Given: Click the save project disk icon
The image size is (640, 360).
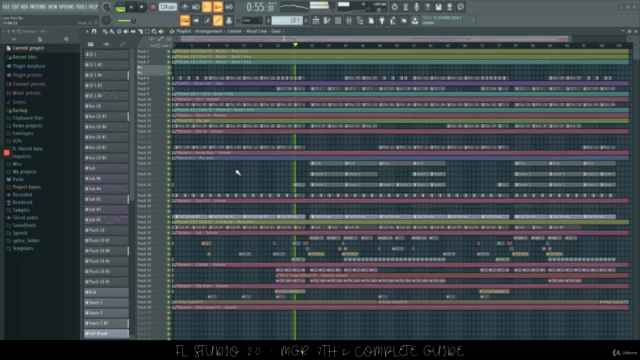Looking at the screenshot, I should [438, 7].
